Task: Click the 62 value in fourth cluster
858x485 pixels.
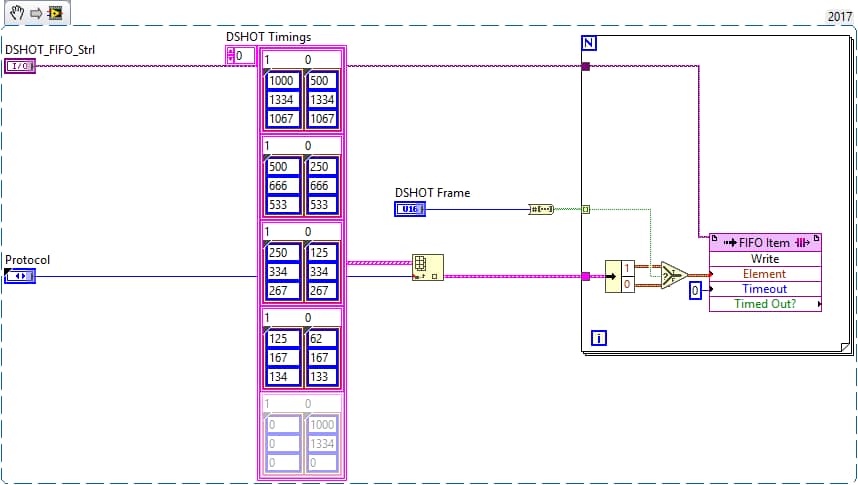Action: tap(322, 338)
